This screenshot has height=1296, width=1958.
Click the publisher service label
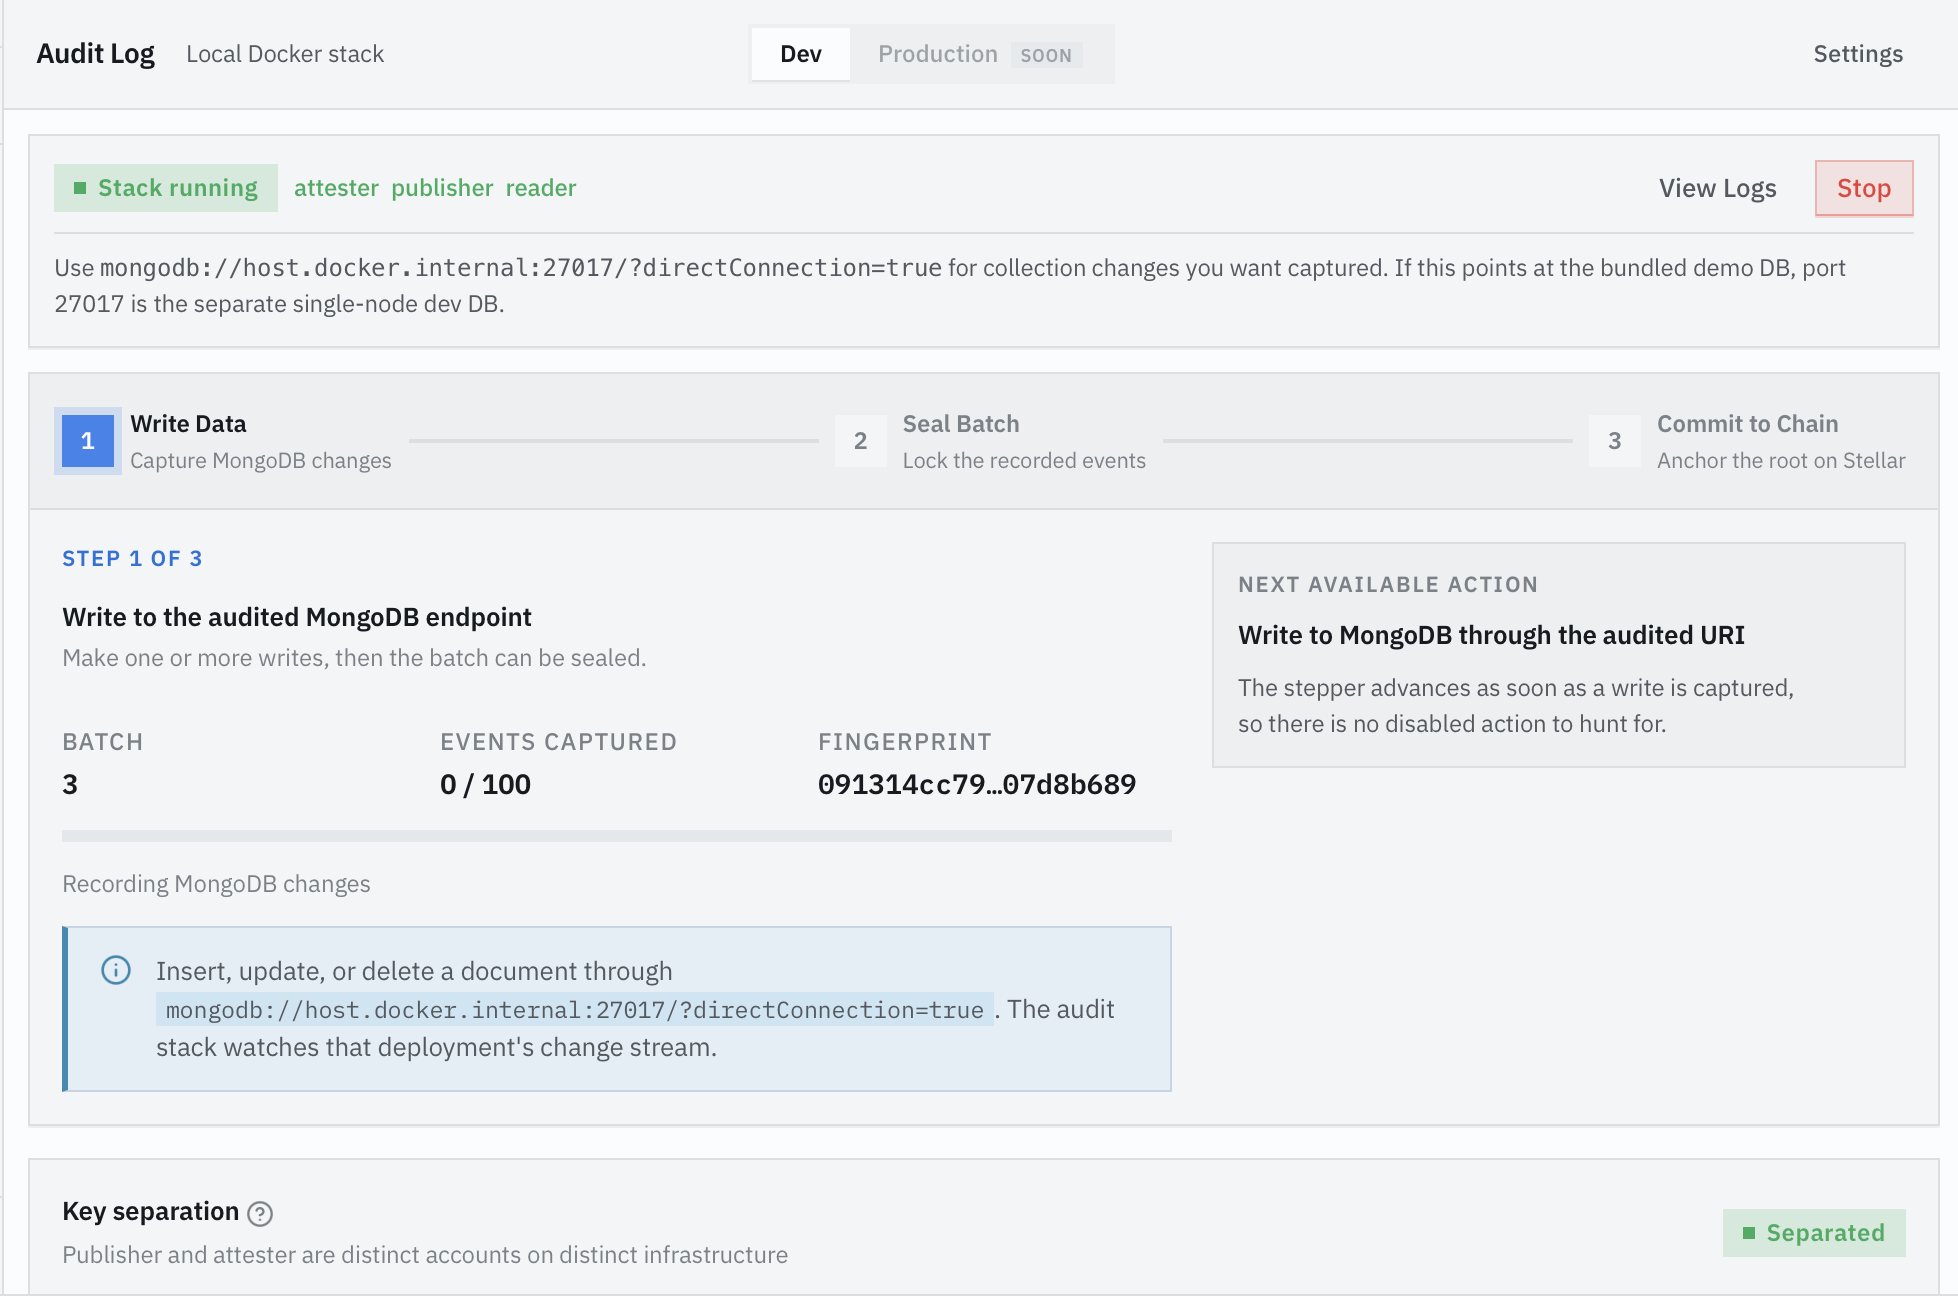tap(442, 188)
